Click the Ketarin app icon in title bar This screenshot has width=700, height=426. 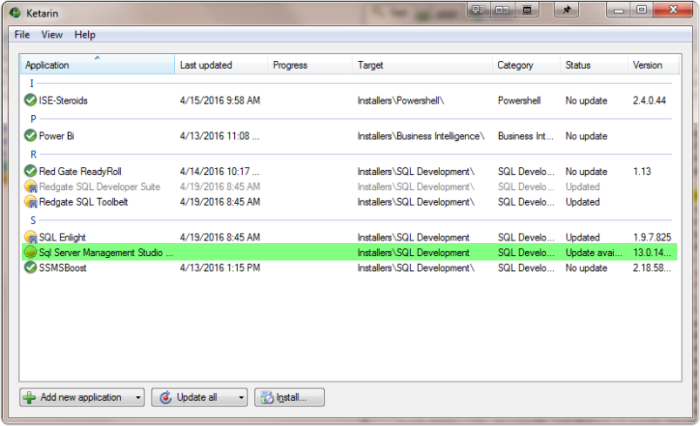point(12,11)
